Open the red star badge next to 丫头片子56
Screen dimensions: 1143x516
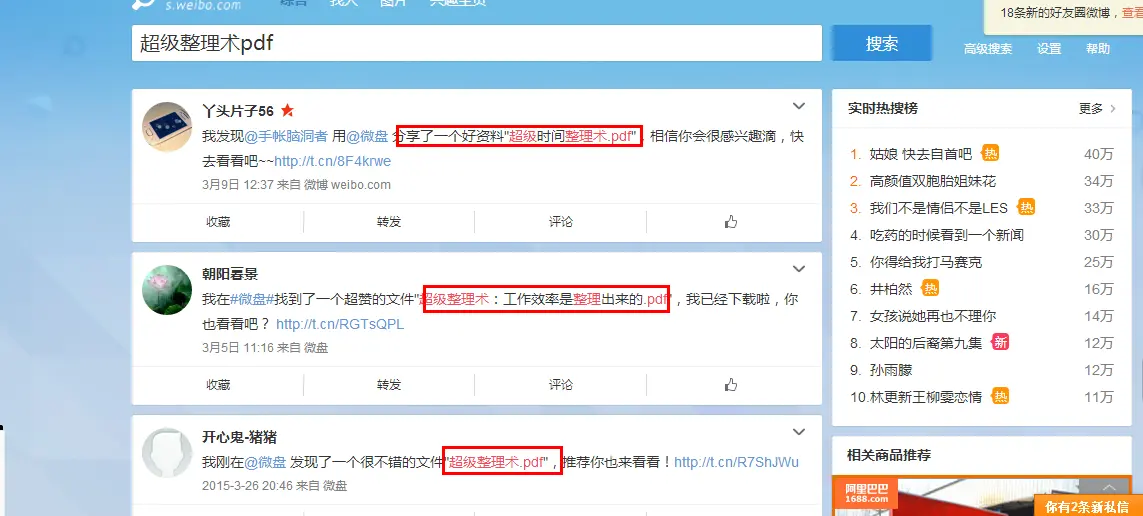(287, 111)
